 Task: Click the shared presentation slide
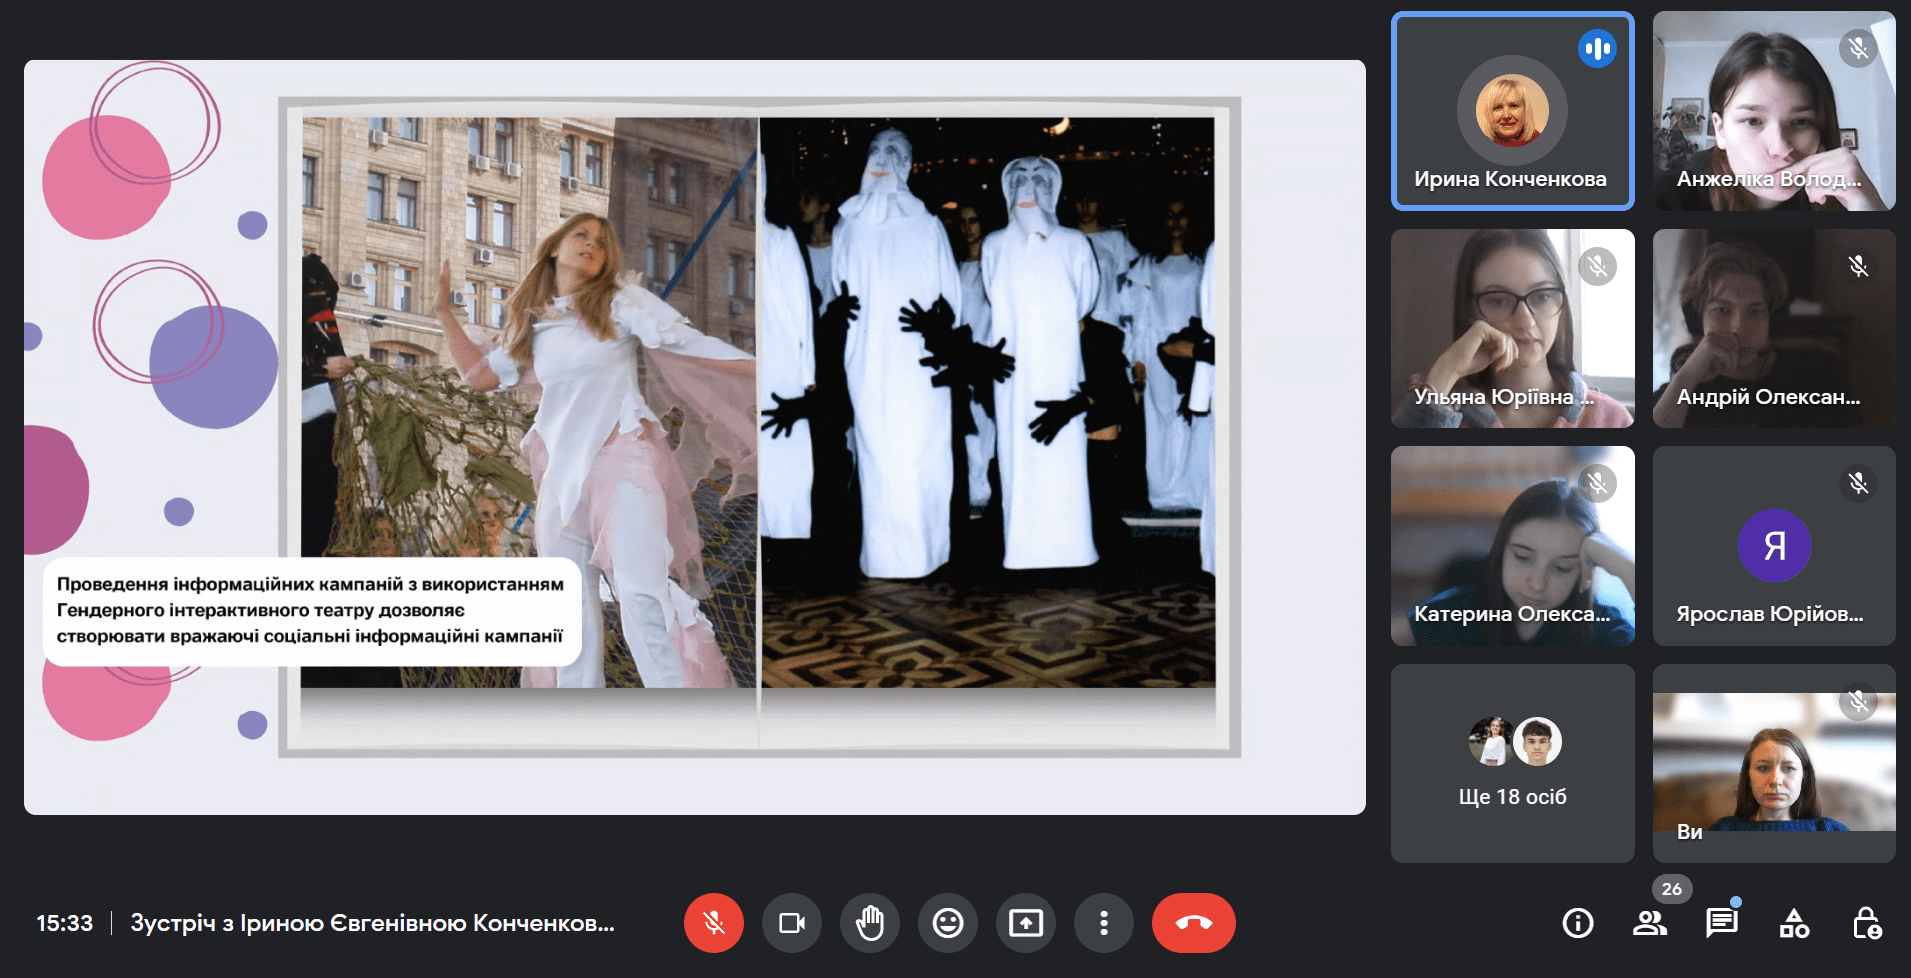point(694,437)
